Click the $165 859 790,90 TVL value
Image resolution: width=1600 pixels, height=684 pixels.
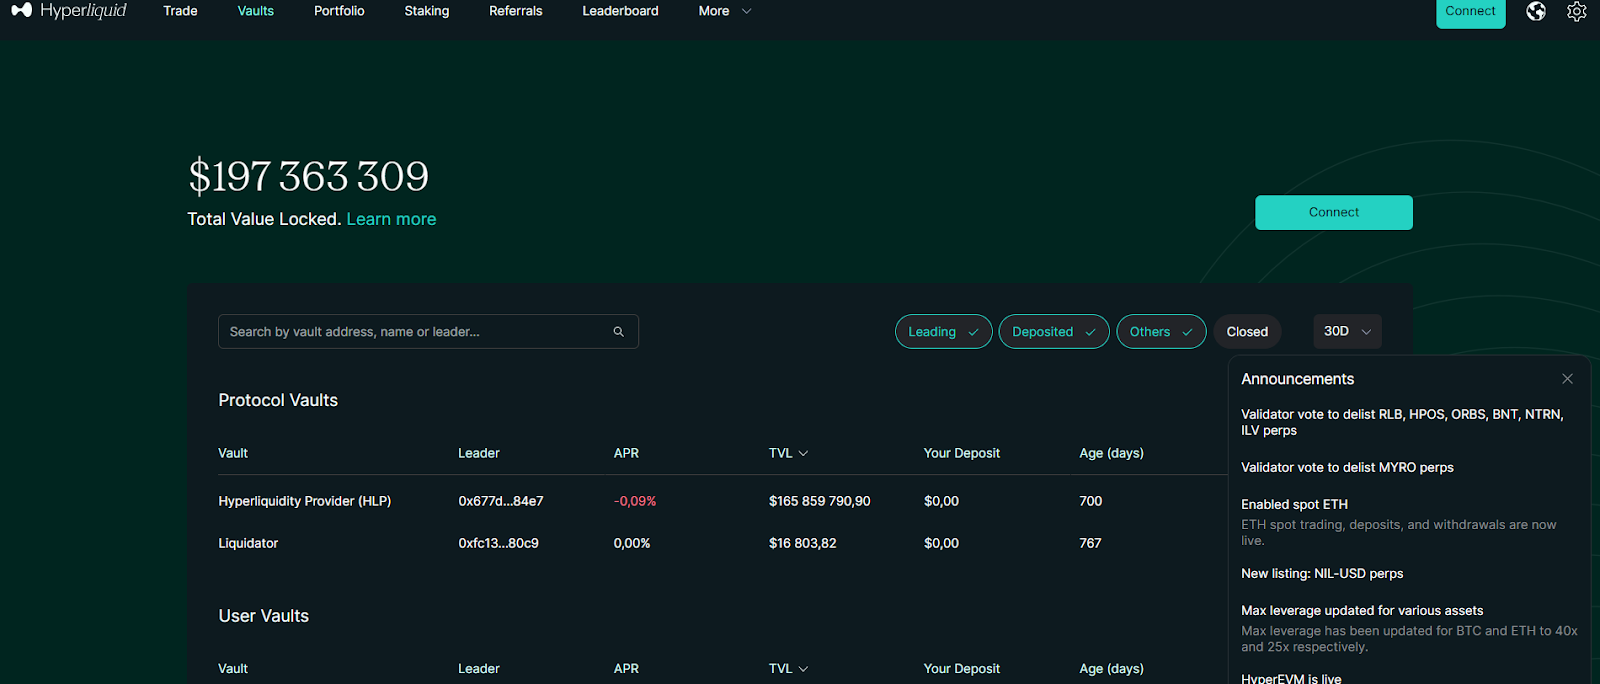coord(819,501)
